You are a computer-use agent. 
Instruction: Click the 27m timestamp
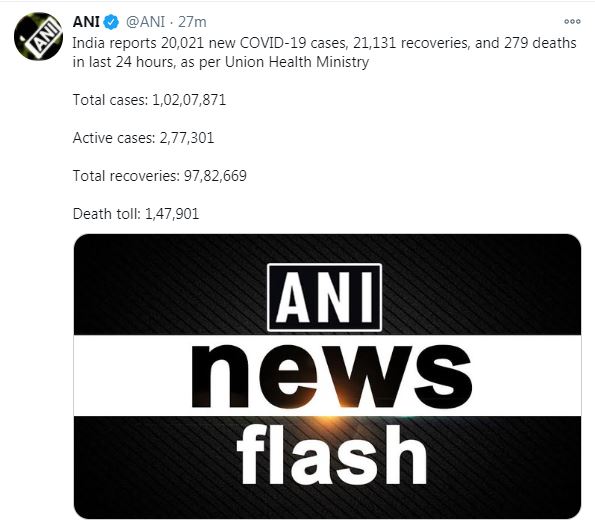pyautogui.click(x=192, y=22)
